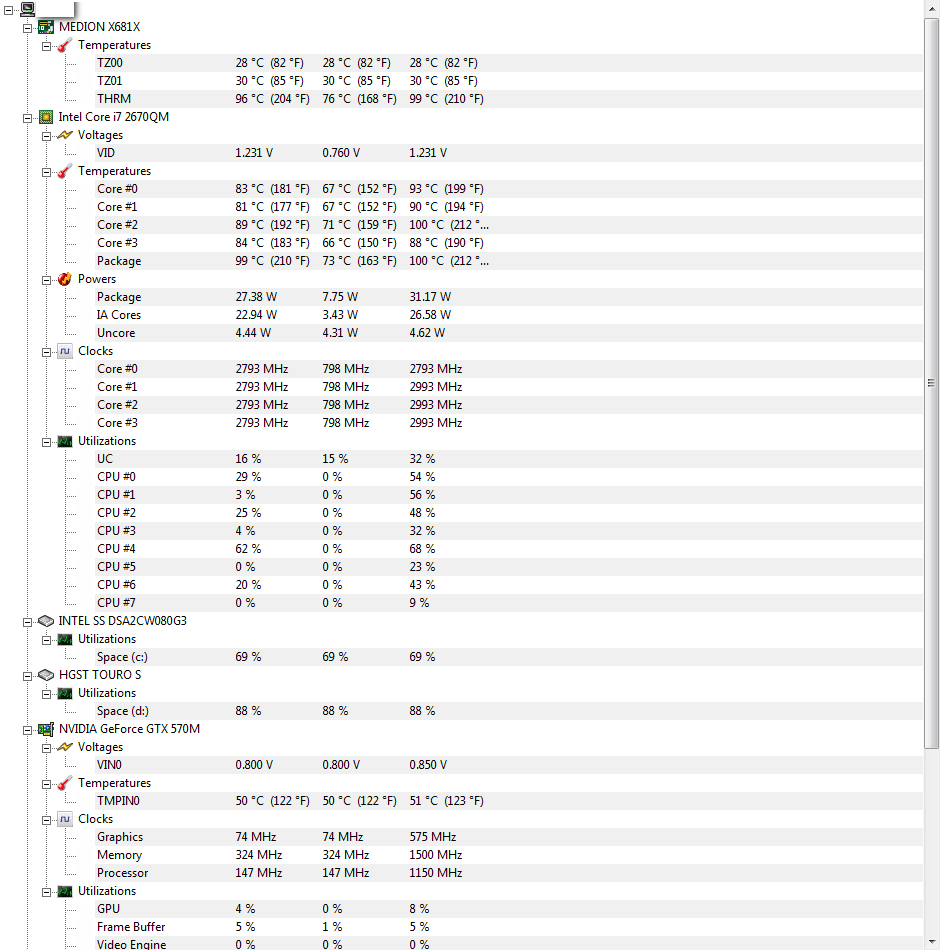Click the INTEL SS DSA2CW080G3 drive icon
This screenshot has height=950, width=940.
[x=46, y=621]
